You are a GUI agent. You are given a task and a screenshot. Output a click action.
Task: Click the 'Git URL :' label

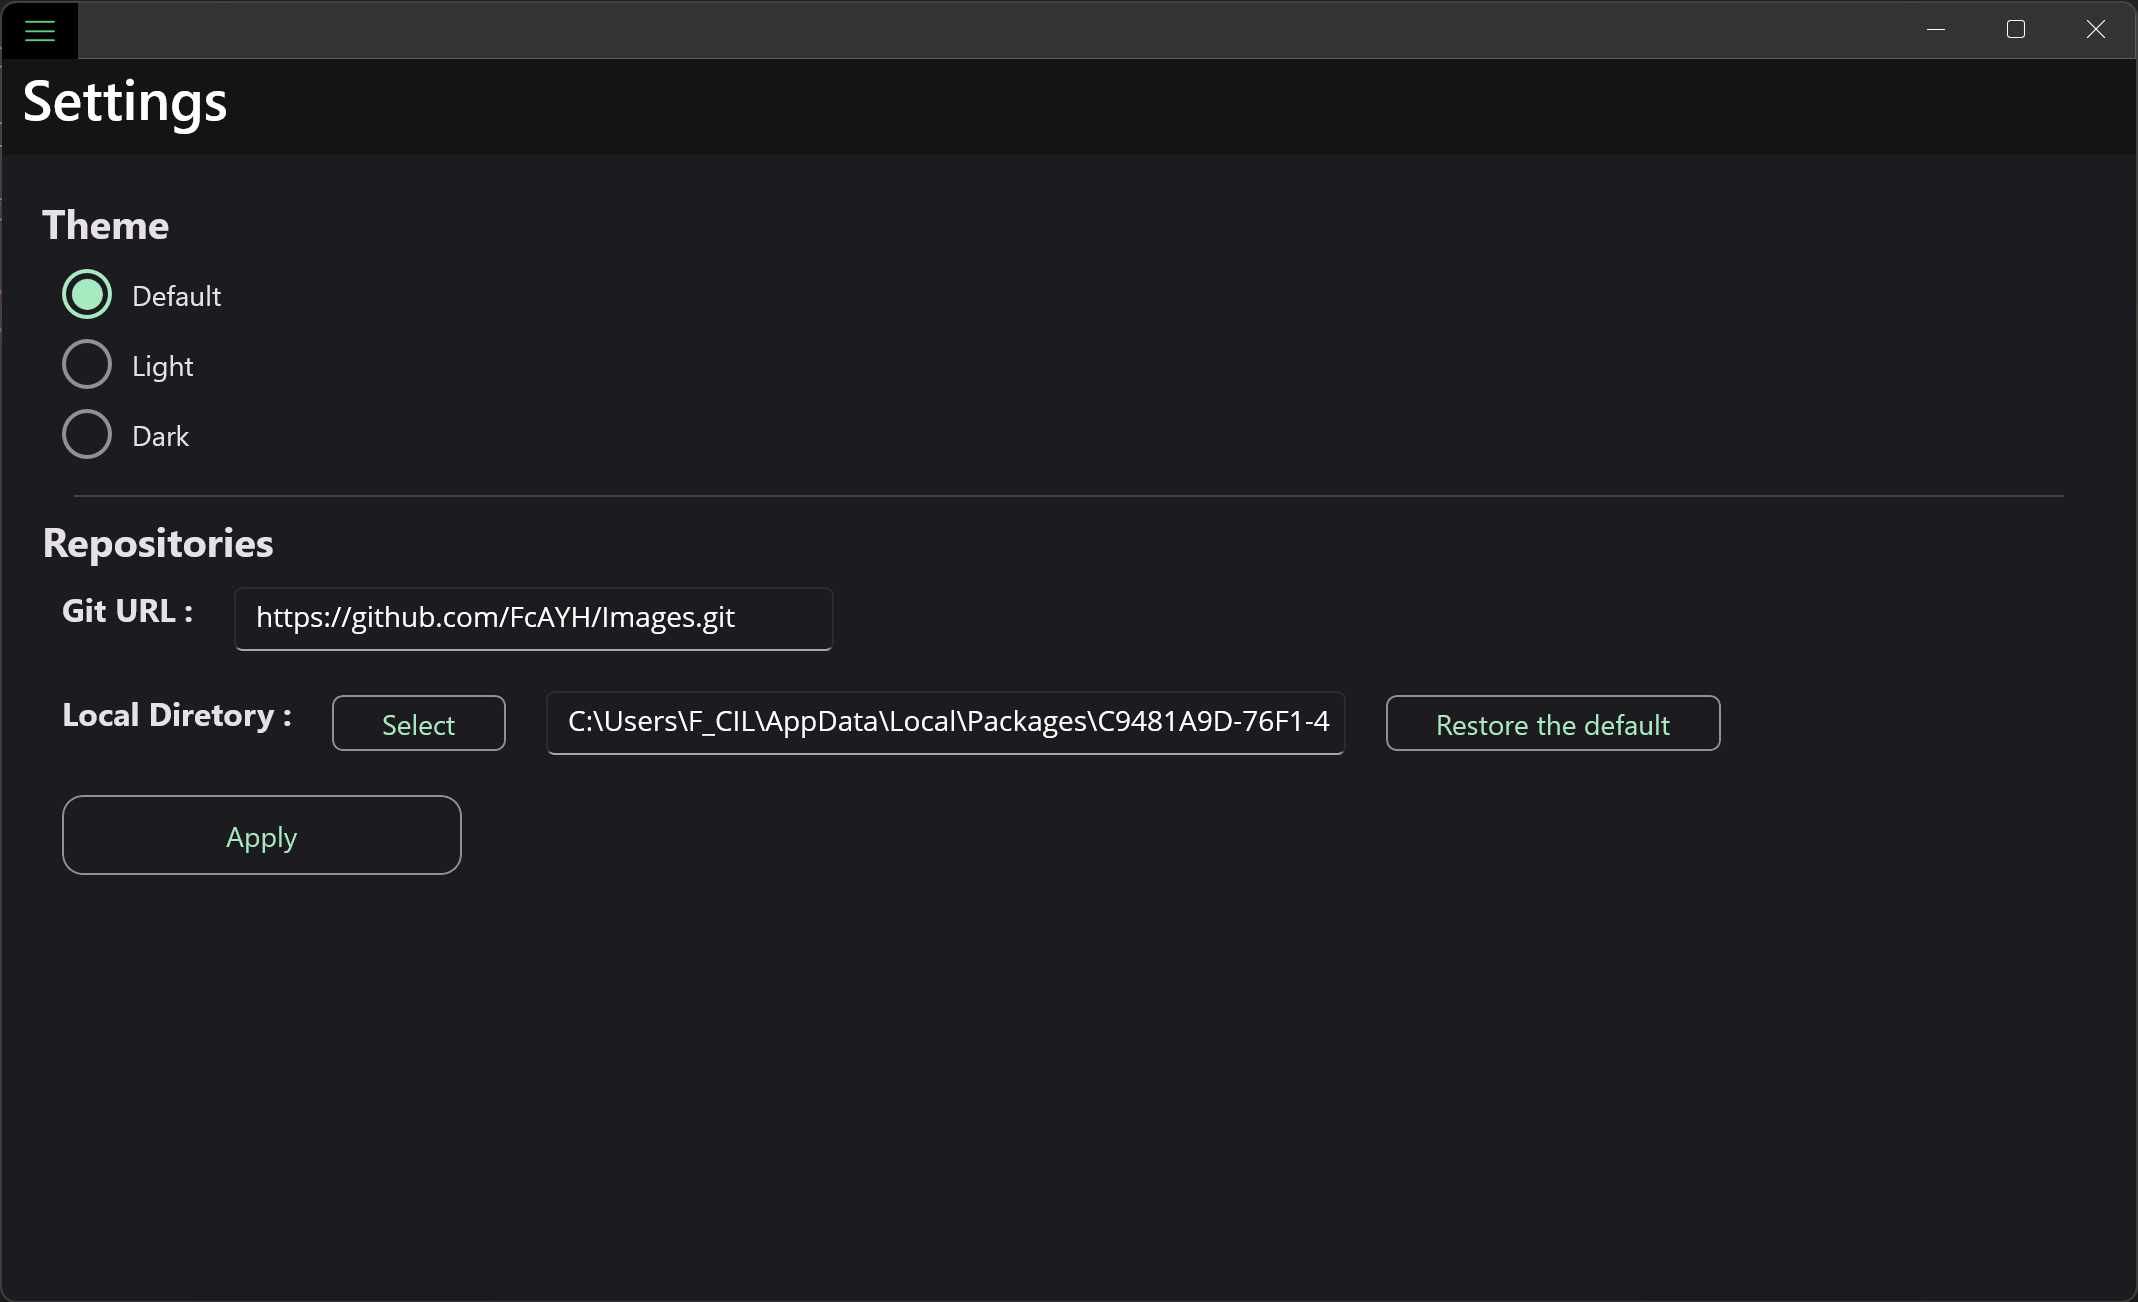click(127, 611)
